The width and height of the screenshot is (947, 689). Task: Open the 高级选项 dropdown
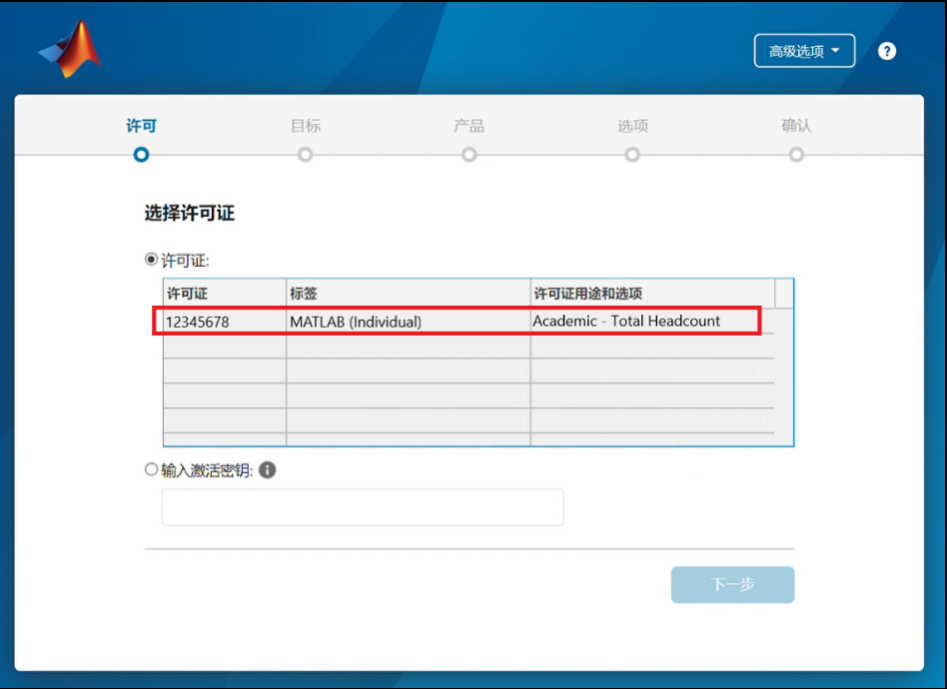click(x=804, y=51)
